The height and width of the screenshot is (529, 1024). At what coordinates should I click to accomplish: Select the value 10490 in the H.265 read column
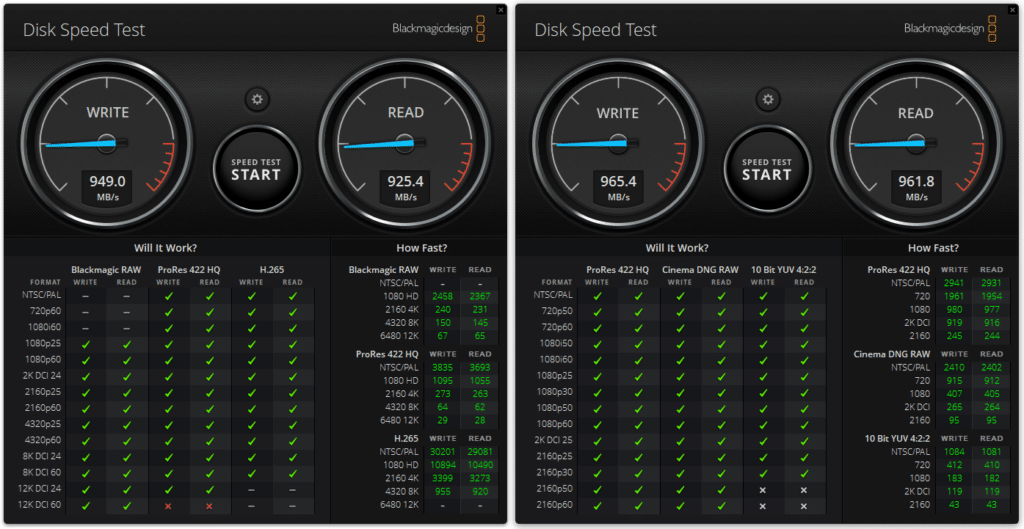pos(480,465)
